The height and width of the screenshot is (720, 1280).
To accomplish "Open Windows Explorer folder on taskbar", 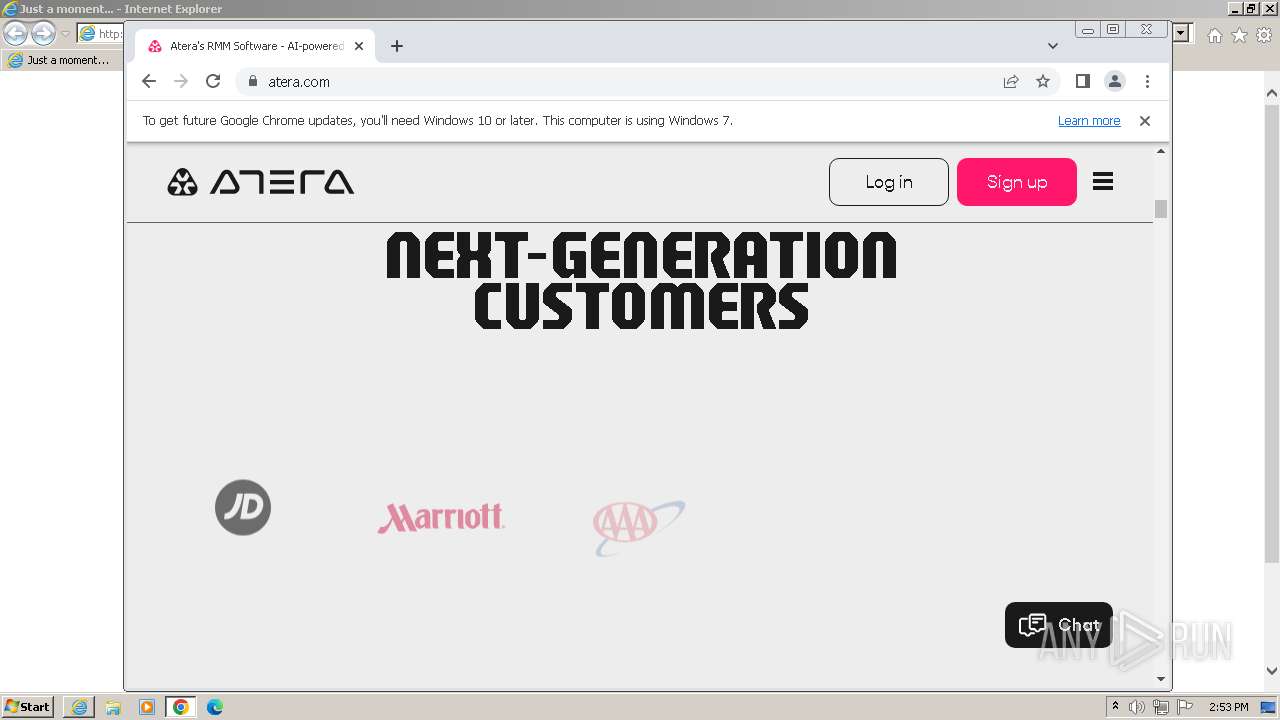I will [x=113, y=707].
